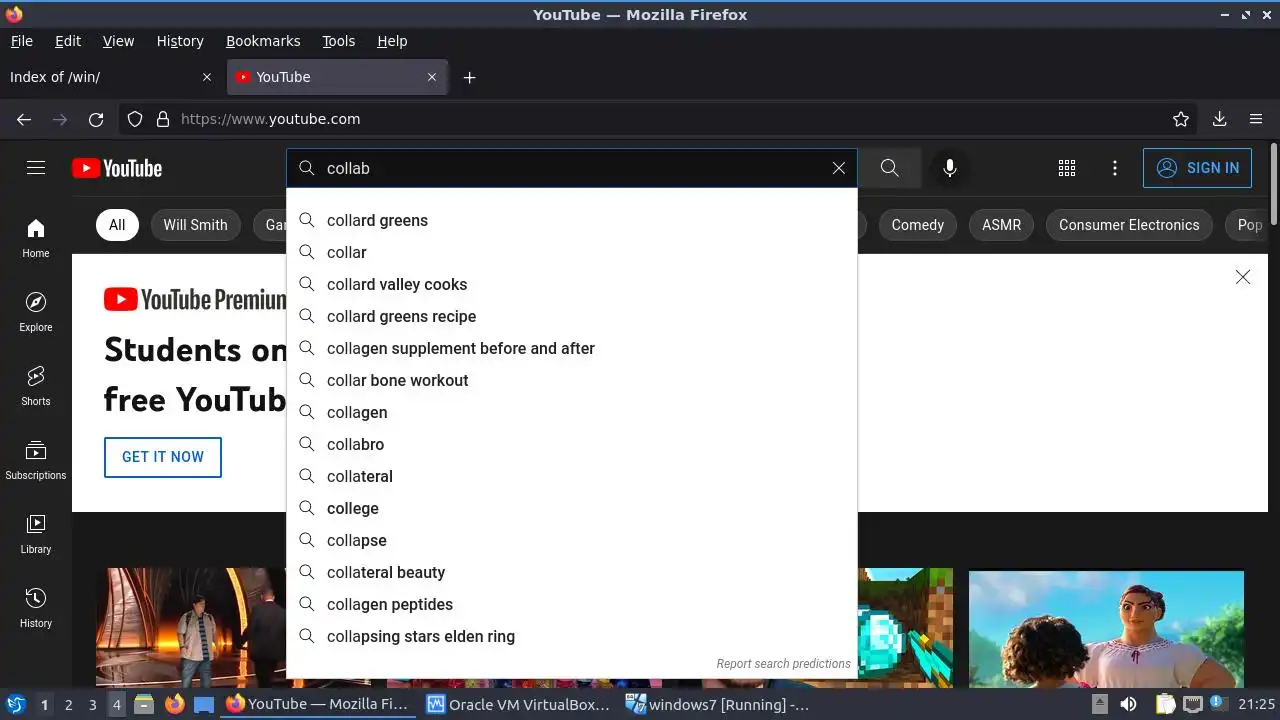Reload the page

click(x=96, y=119)
